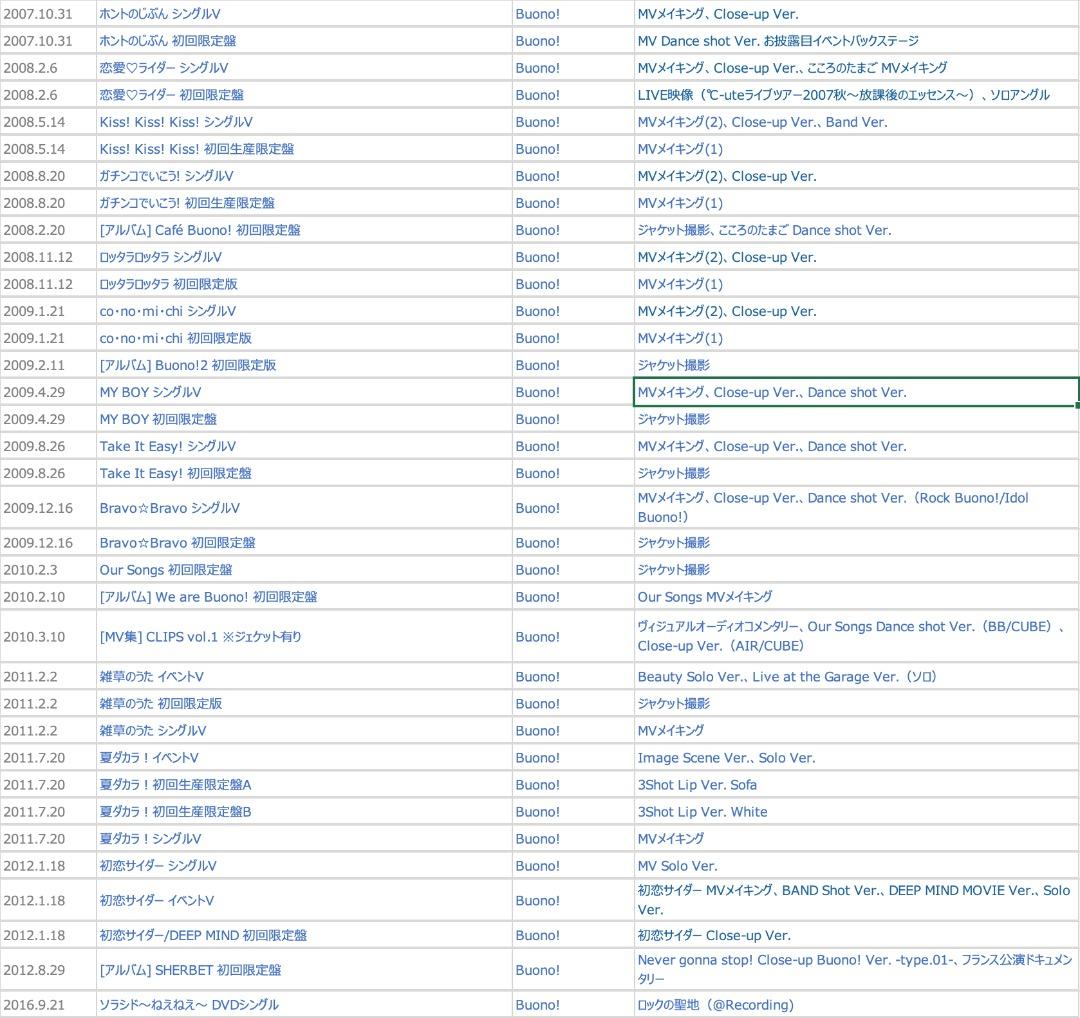Click the date cell 2010.3.10
This screenshot has height=1018, width=1080.
coord(48,636)
